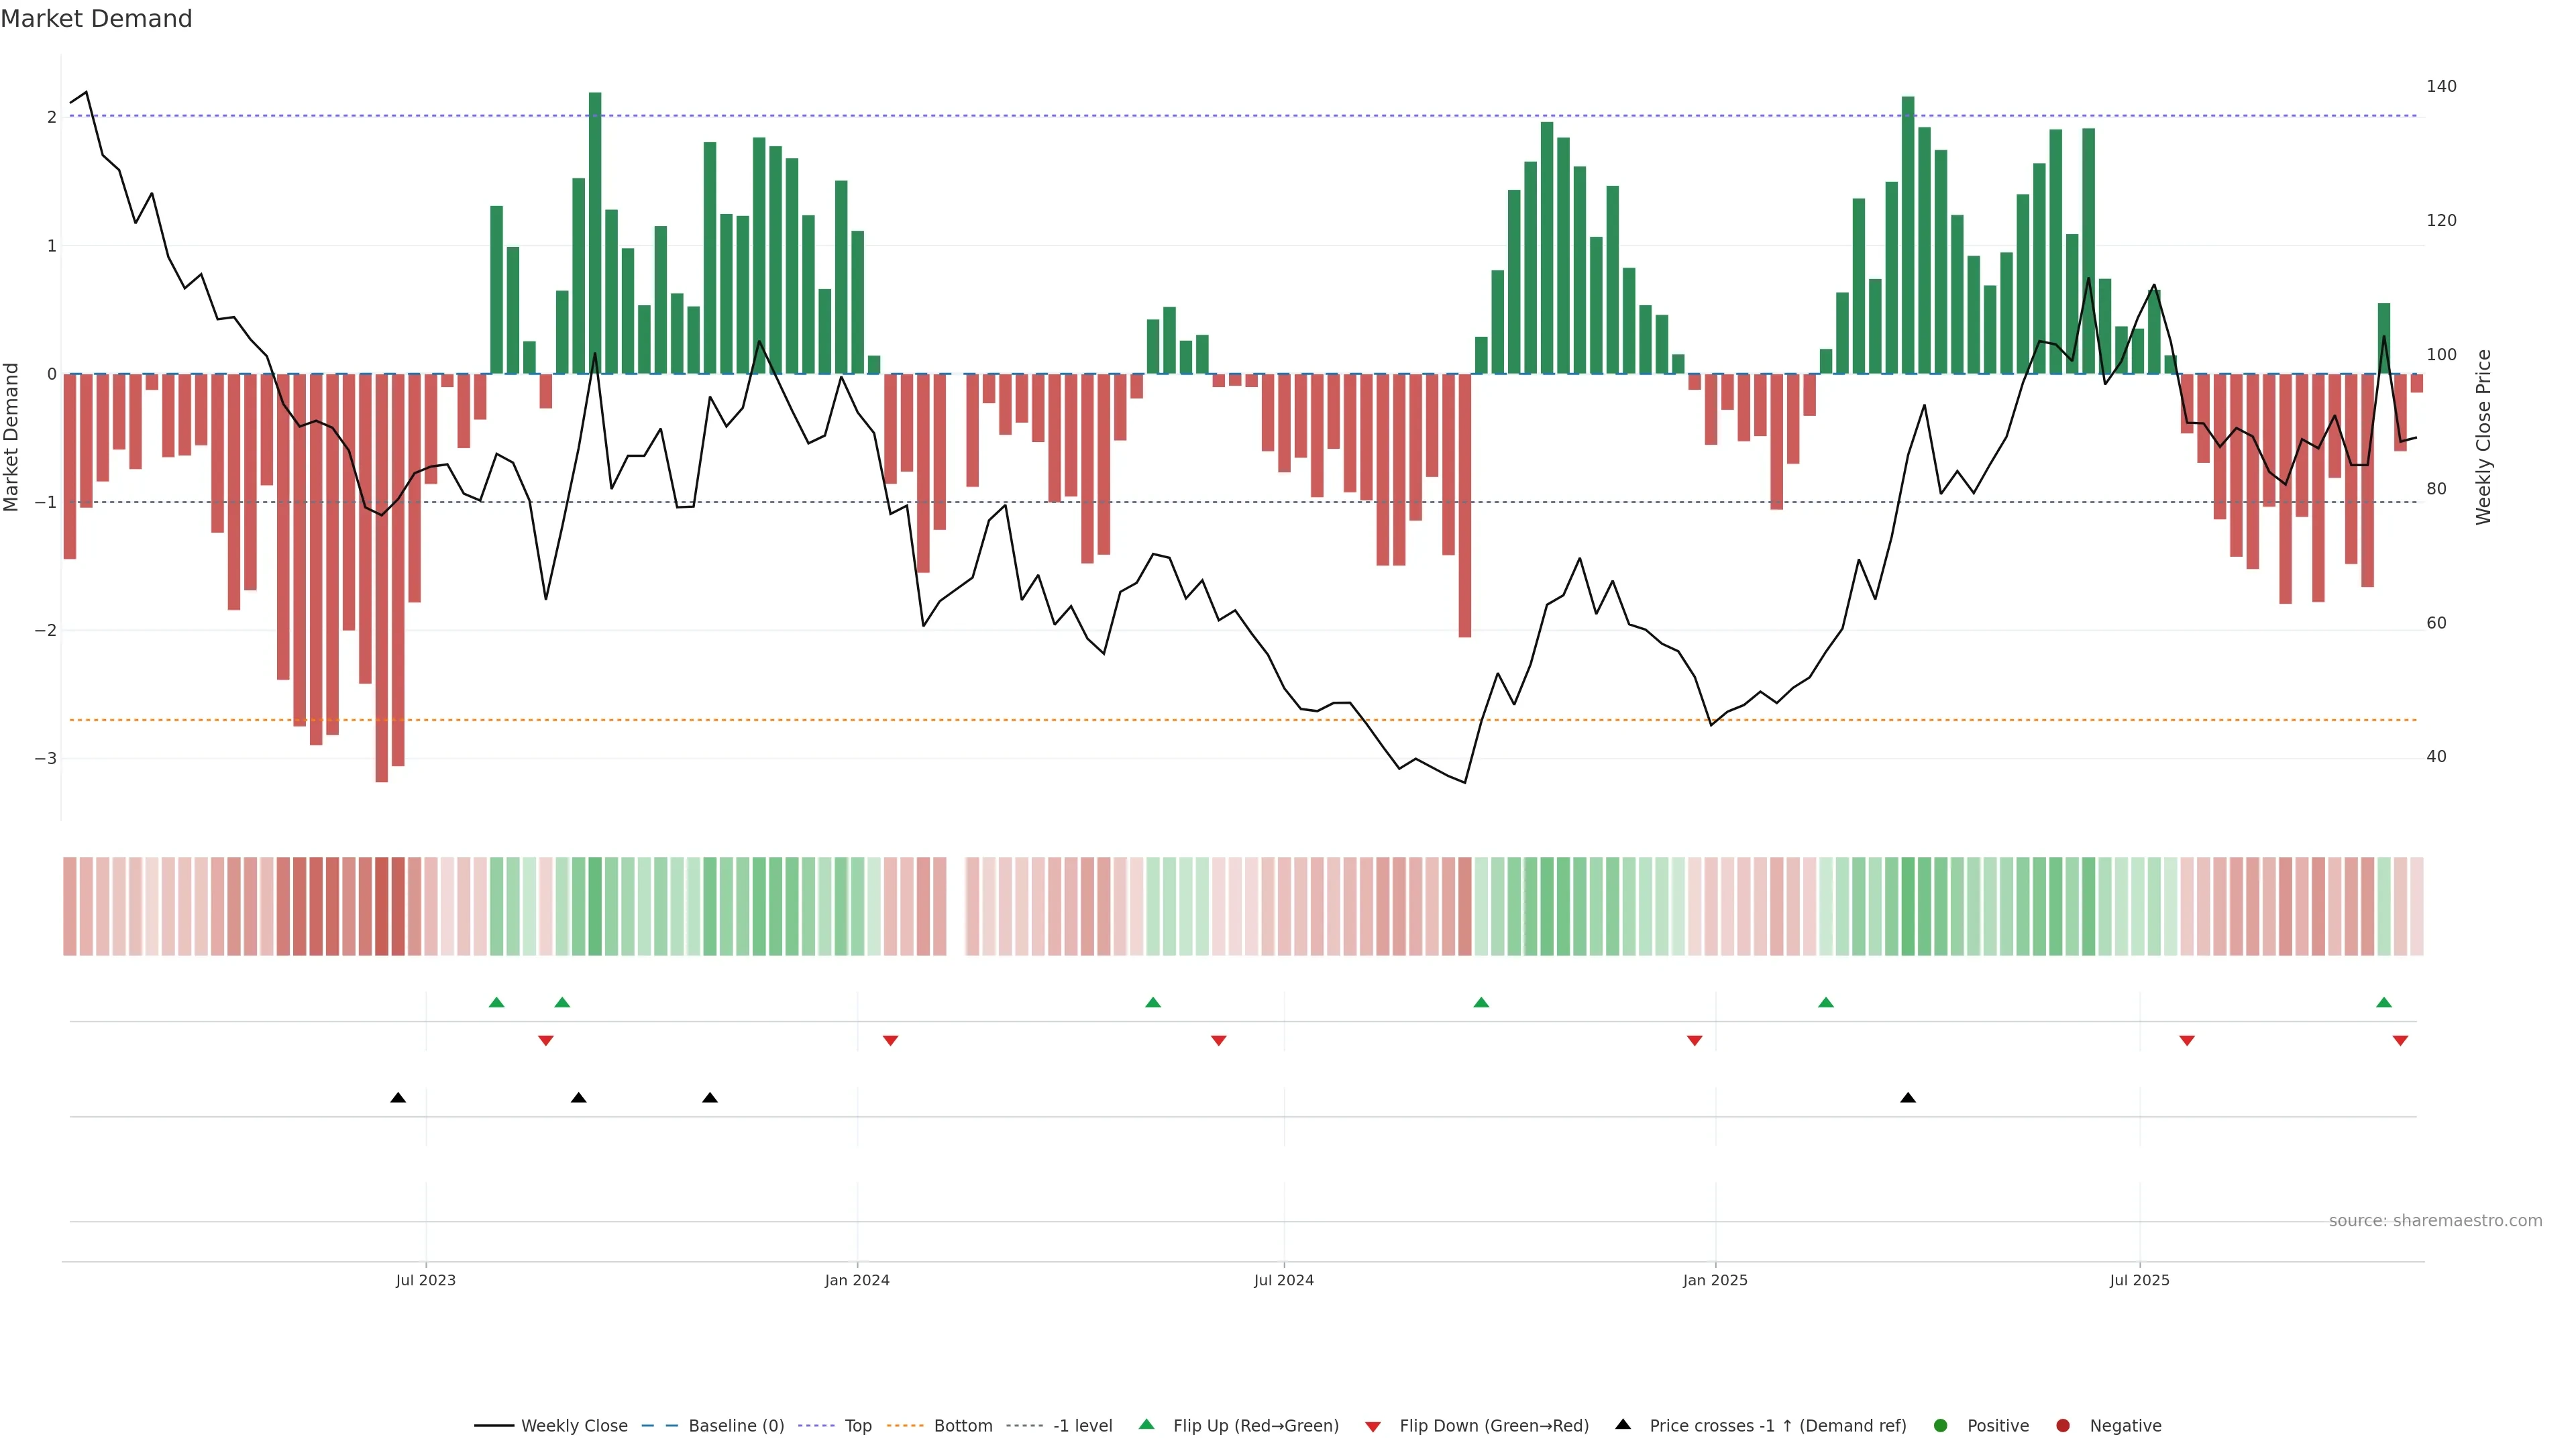2576x1449 pixels.
Task: Click the red flip-down marker just after July 2025
Action: click(x=2187, y=1040)
